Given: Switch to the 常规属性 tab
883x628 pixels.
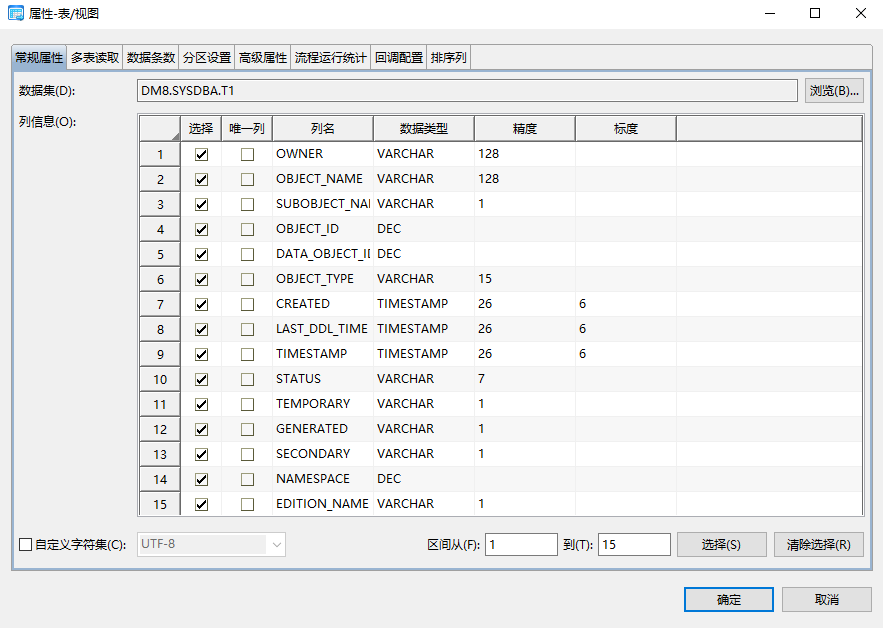Looking at the screenshot, I should tap(39, 57).
